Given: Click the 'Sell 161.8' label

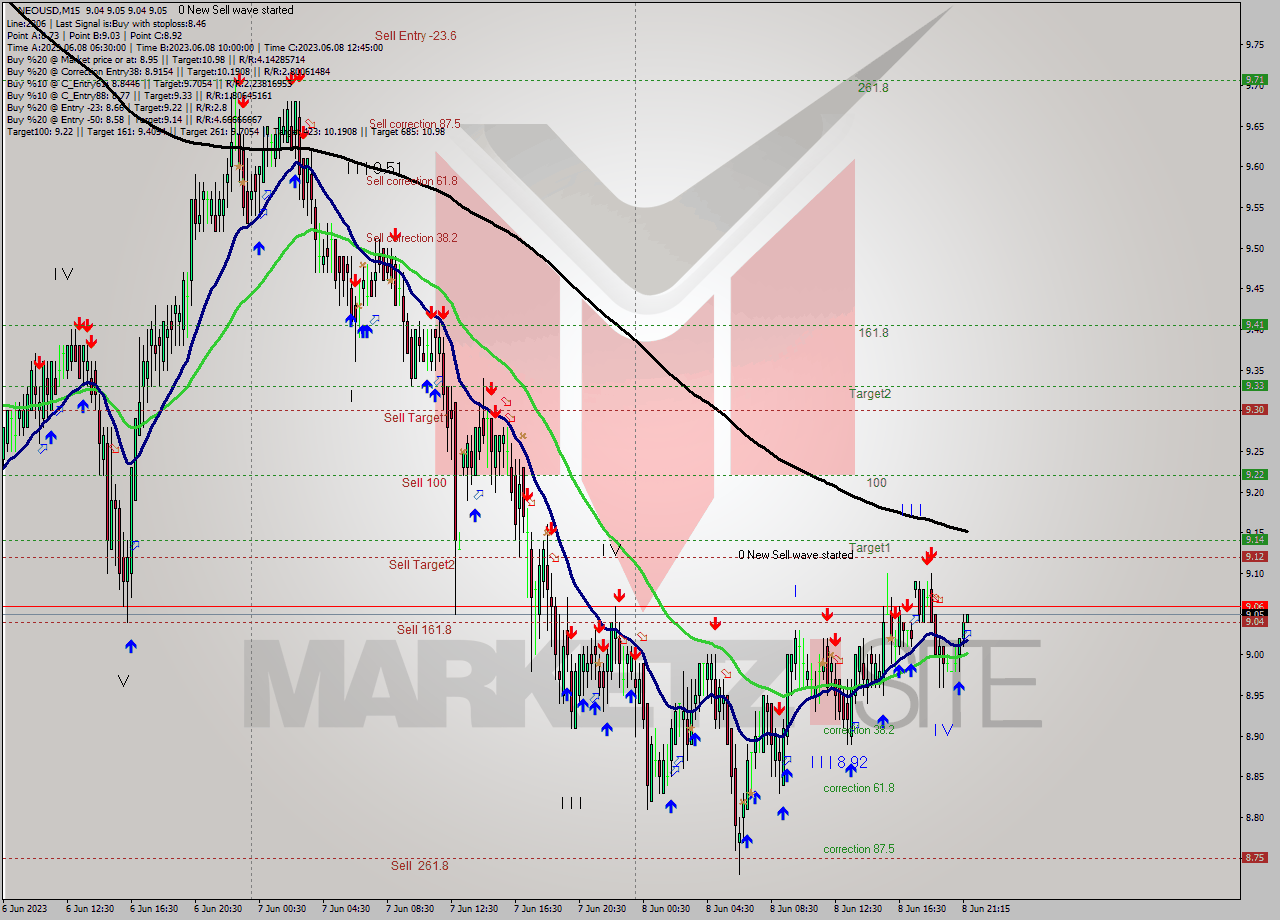Looking at the screenshot, I should pos(424,630).
